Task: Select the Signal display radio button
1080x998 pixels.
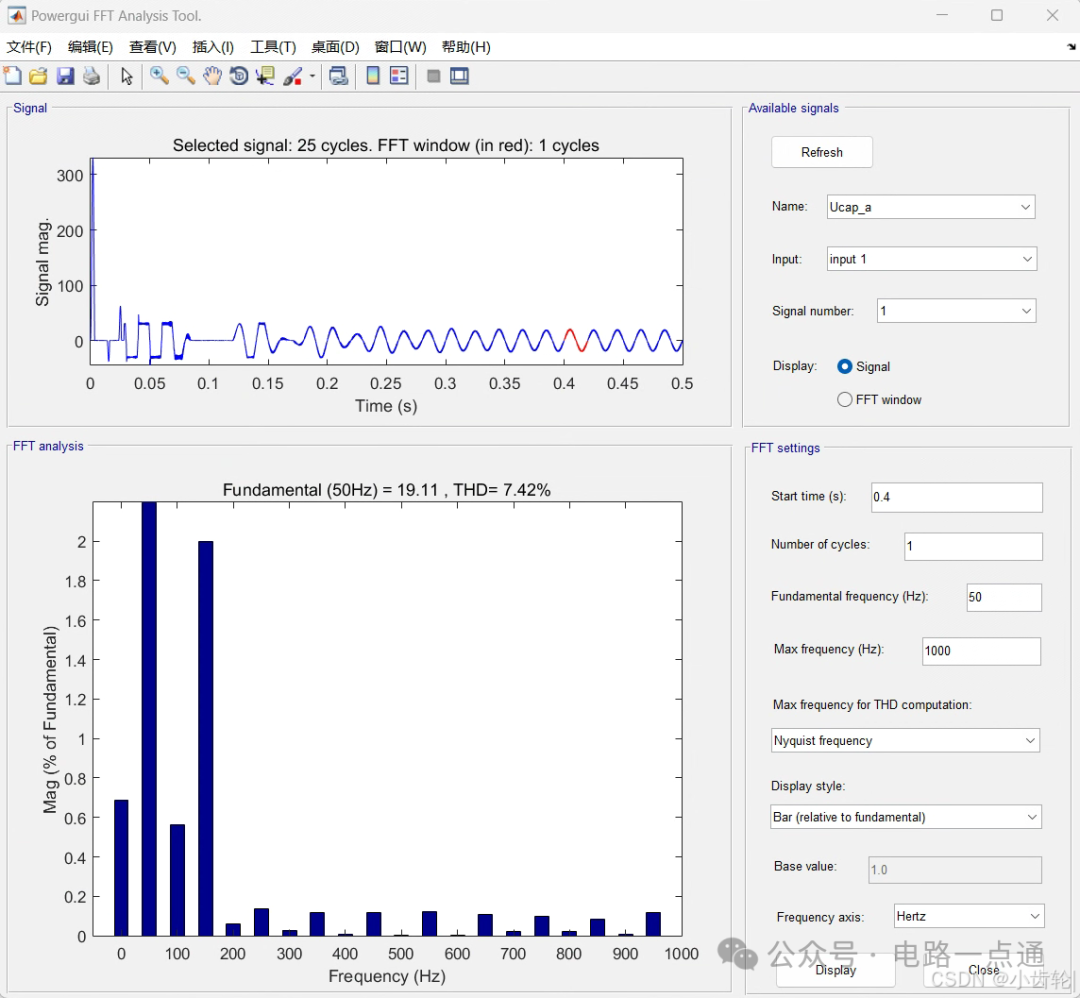Action: [845, 367]
